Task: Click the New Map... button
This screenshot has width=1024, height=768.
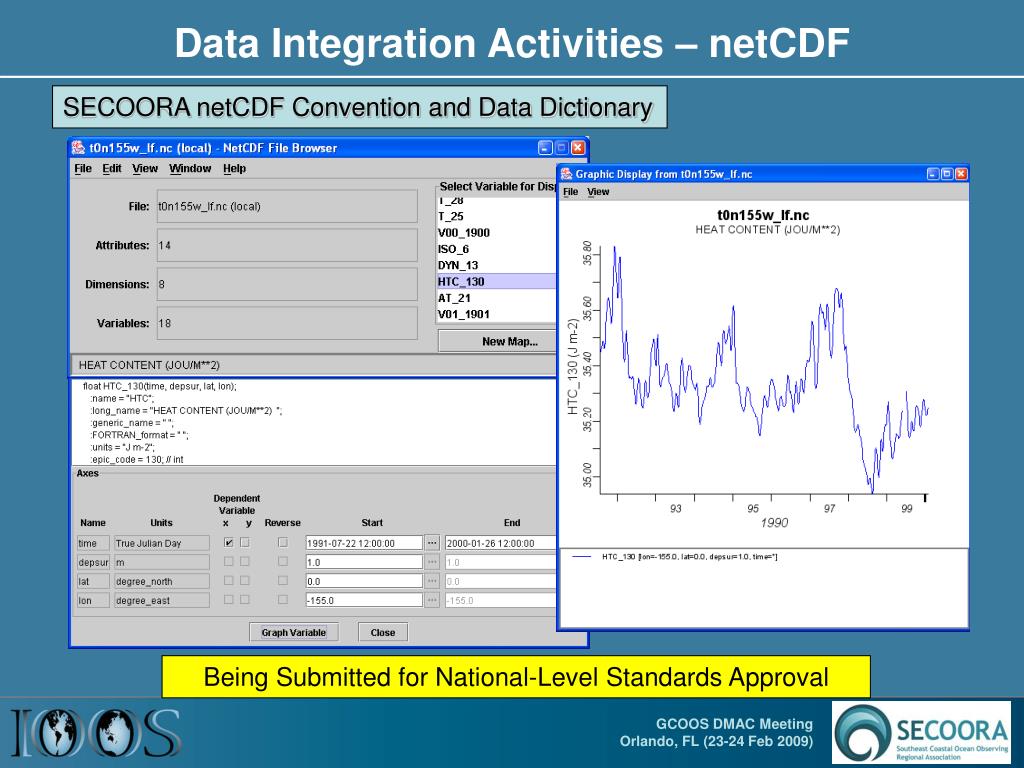Action: [498, 342]
